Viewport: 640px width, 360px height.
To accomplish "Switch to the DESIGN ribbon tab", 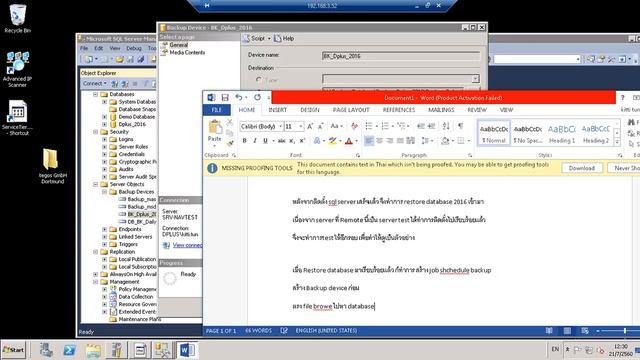I will click(310, 110).
